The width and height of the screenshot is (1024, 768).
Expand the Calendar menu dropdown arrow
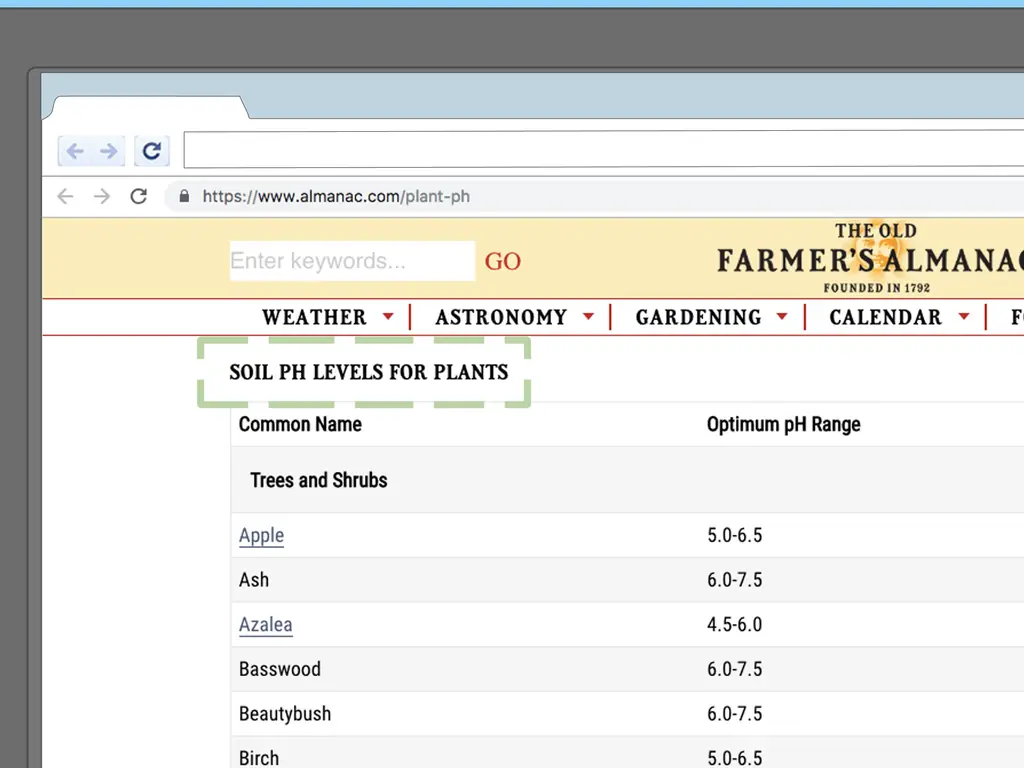(964, 318)
